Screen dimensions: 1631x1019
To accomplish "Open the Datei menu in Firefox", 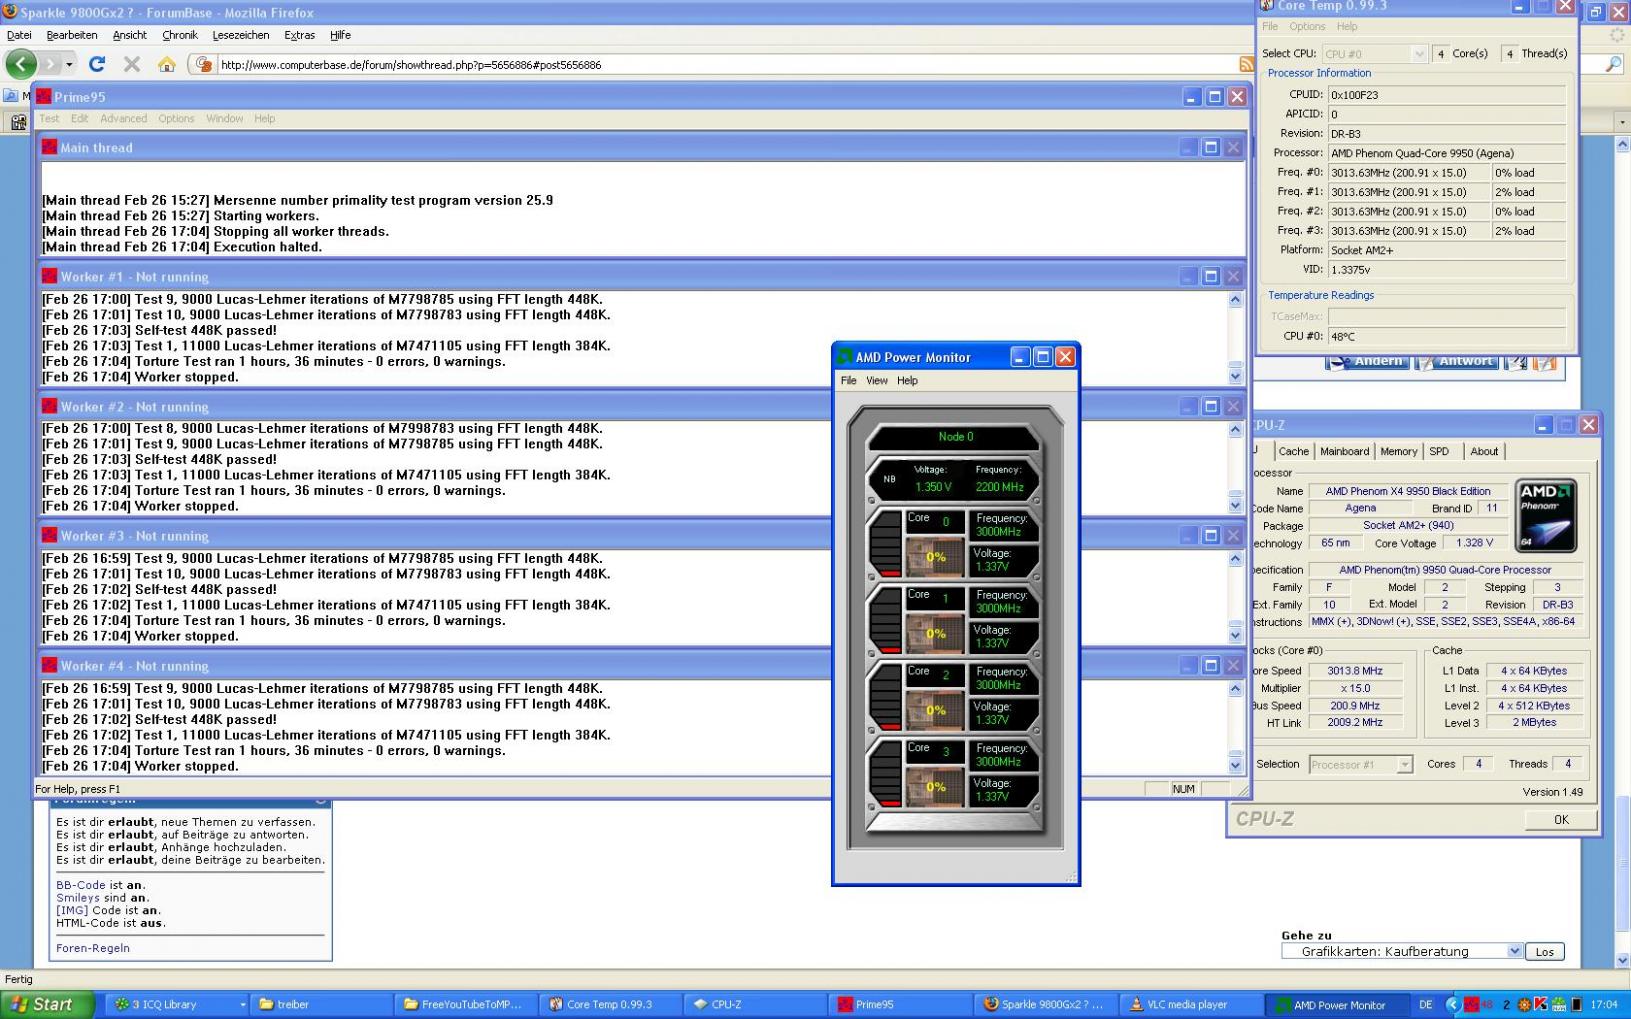I will (19, 35).
